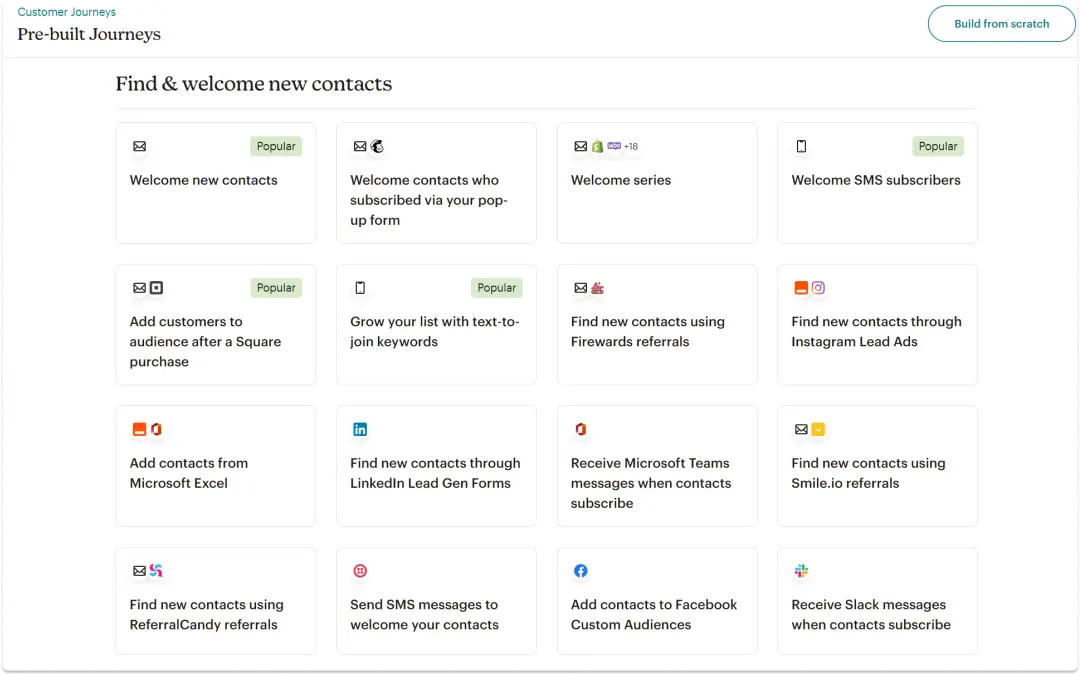Click the Popular badge on Square purchase card
1080x675 pixels.
tap(276, 288)
